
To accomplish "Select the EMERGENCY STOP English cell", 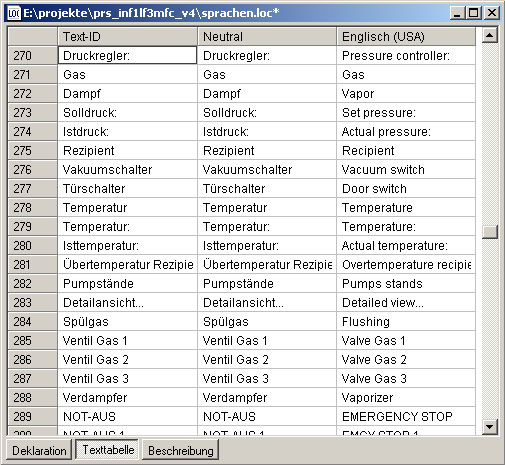I will (x=406, y=416).
